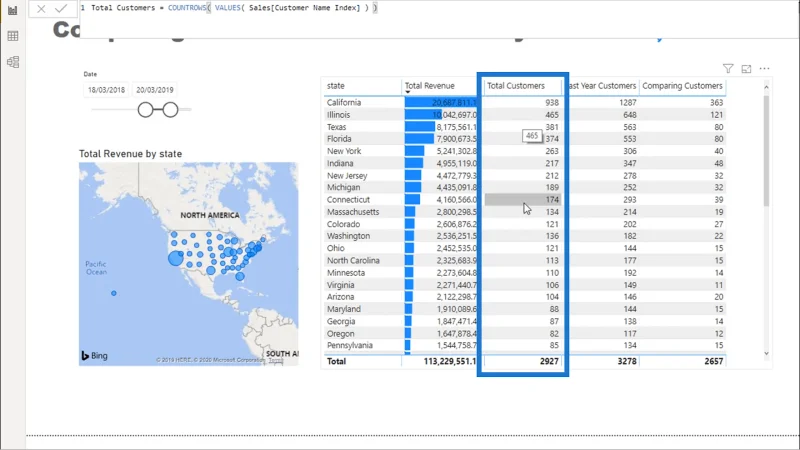The image size is (800, 450).
Task: Click Connecticut's Total Customers value 174
Action: point(552,199)
